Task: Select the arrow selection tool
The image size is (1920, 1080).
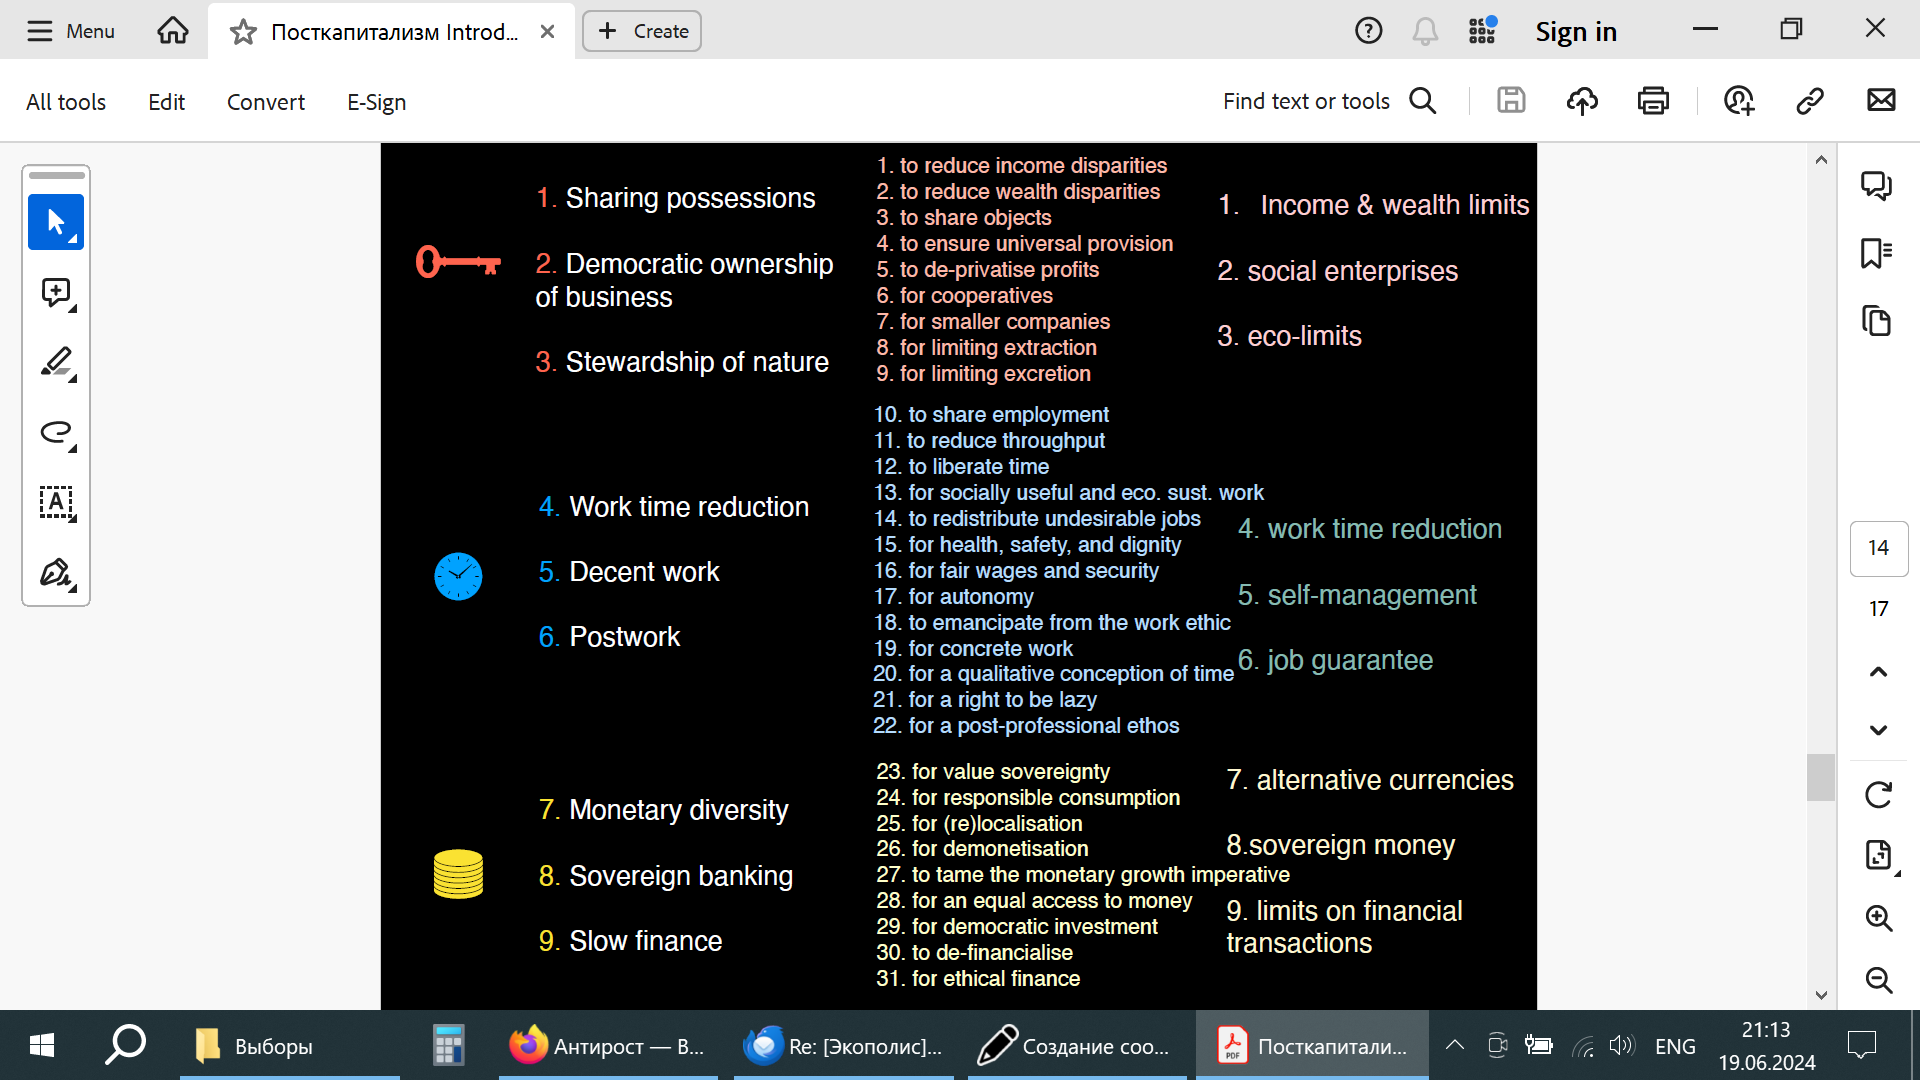Action: 56,222
